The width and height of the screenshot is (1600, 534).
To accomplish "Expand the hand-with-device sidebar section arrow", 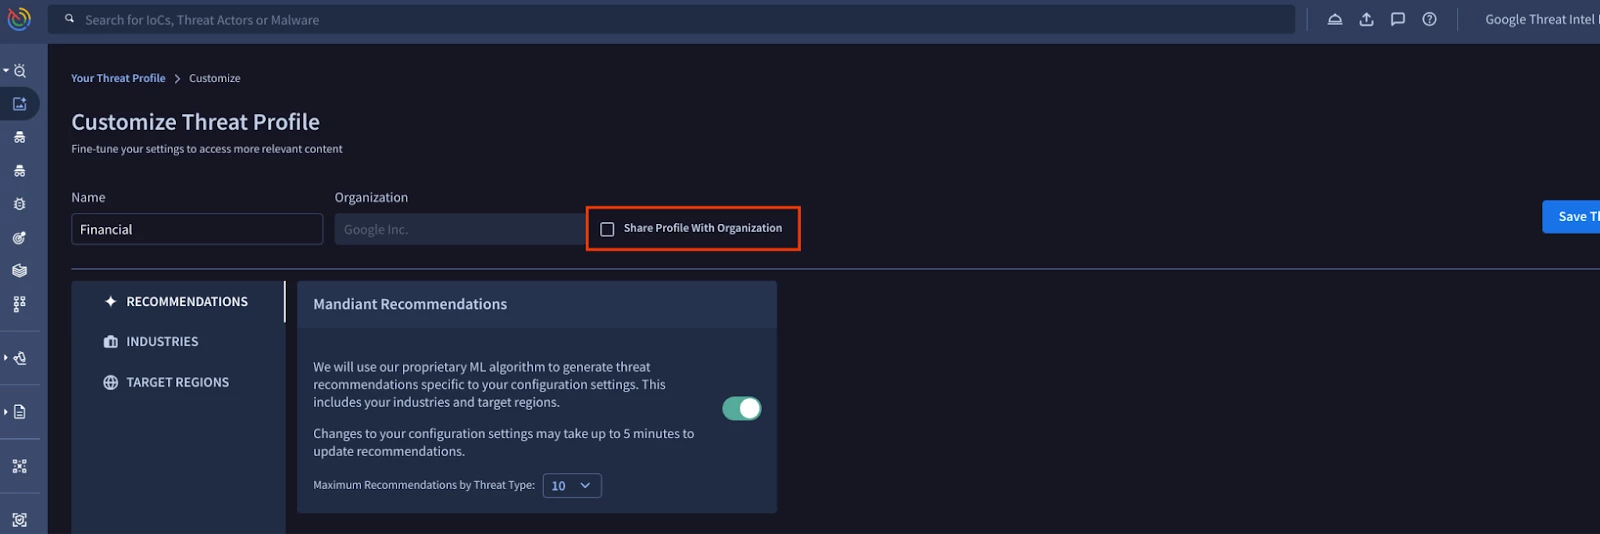I will coord(6,358).
